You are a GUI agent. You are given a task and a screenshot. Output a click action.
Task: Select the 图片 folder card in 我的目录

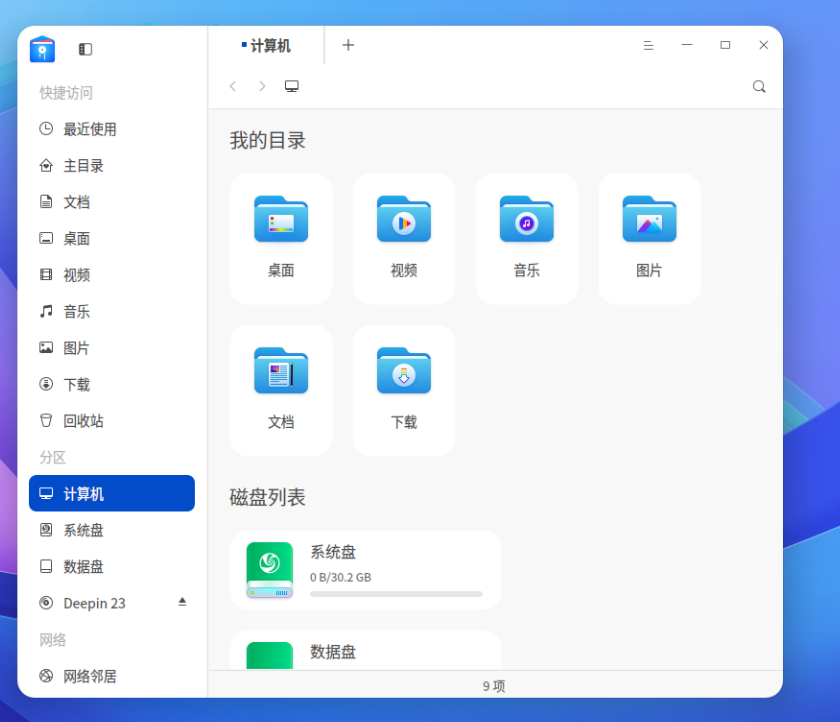649,239
